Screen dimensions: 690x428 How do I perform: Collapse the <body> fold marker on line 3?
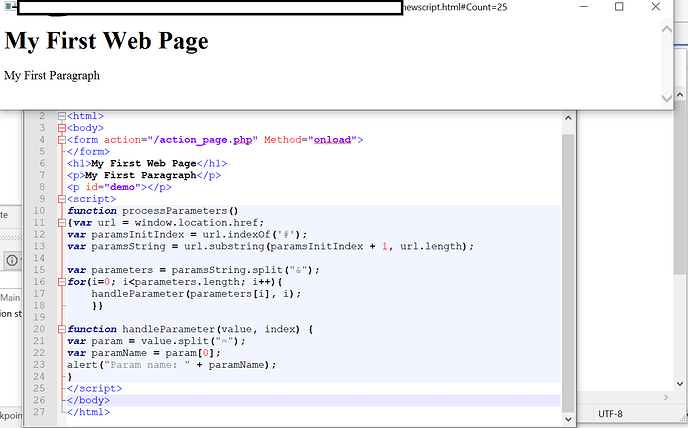coord(62,128)
